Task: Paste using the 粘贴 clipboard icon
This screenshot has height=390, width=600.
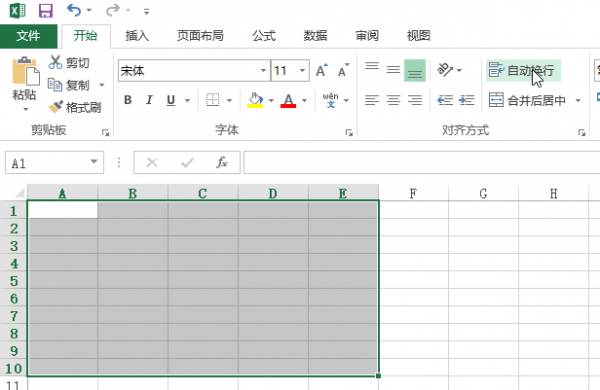Action: 25,71
